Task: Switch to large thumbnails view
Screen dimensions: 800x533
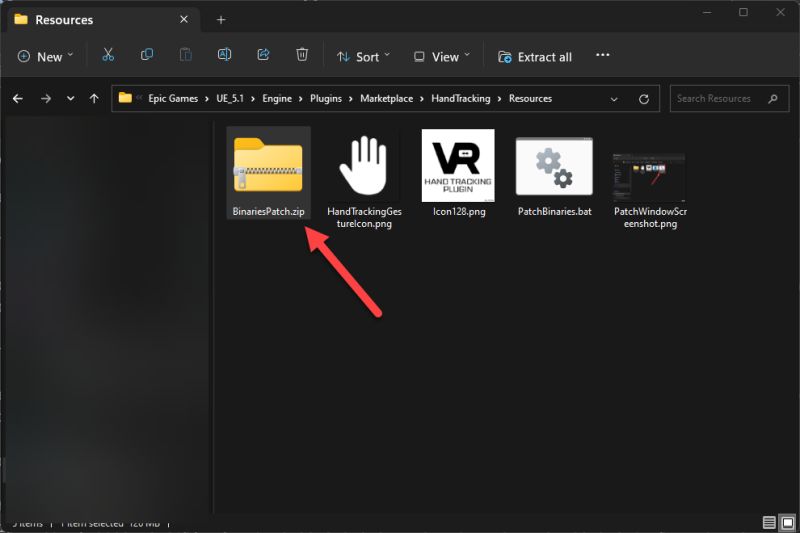Action: pos(788,522)
